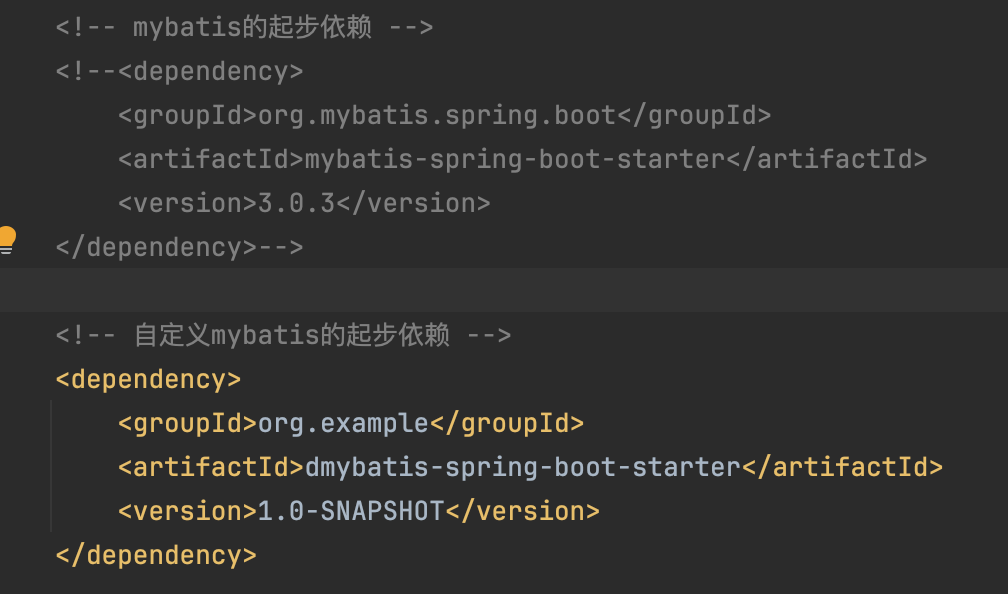The width and height of the screenshot is (1008, 594).
Task: Click commented artifactId 'mybatis-spring-boot-starter'
Action: pos(515,159)
